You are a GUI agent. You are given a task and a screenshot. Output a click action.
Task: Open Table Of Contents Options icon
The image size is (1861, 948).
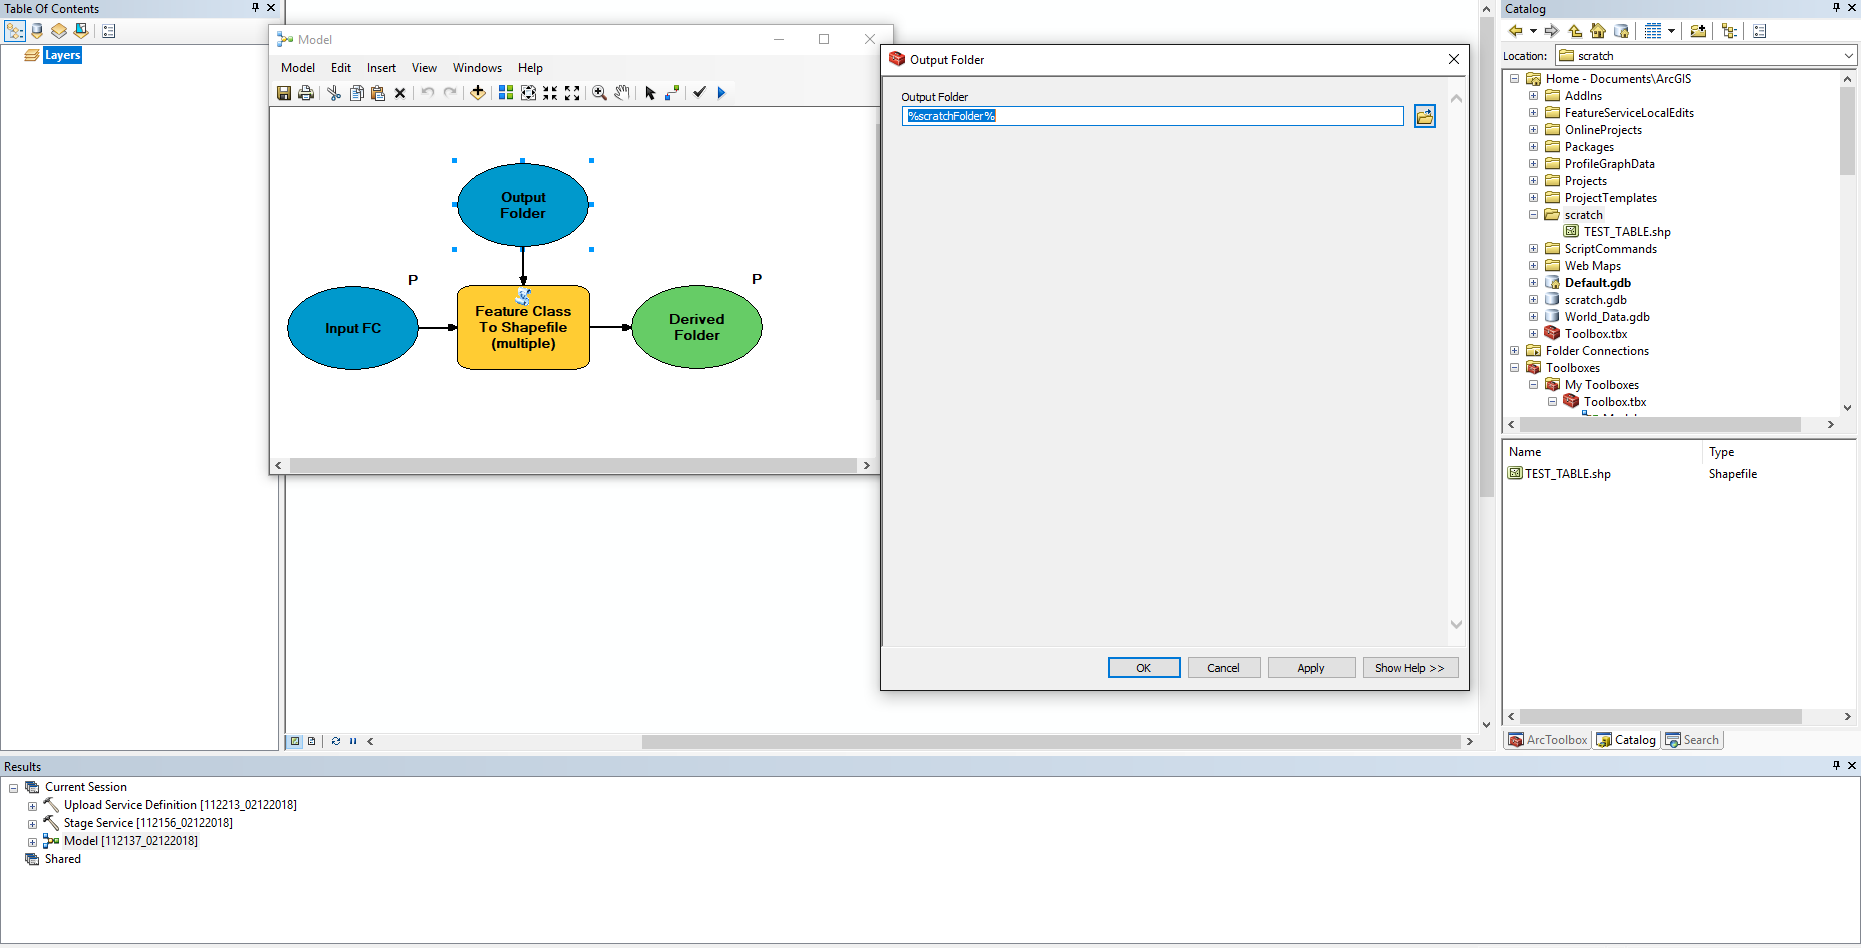[x=109, y=31]
